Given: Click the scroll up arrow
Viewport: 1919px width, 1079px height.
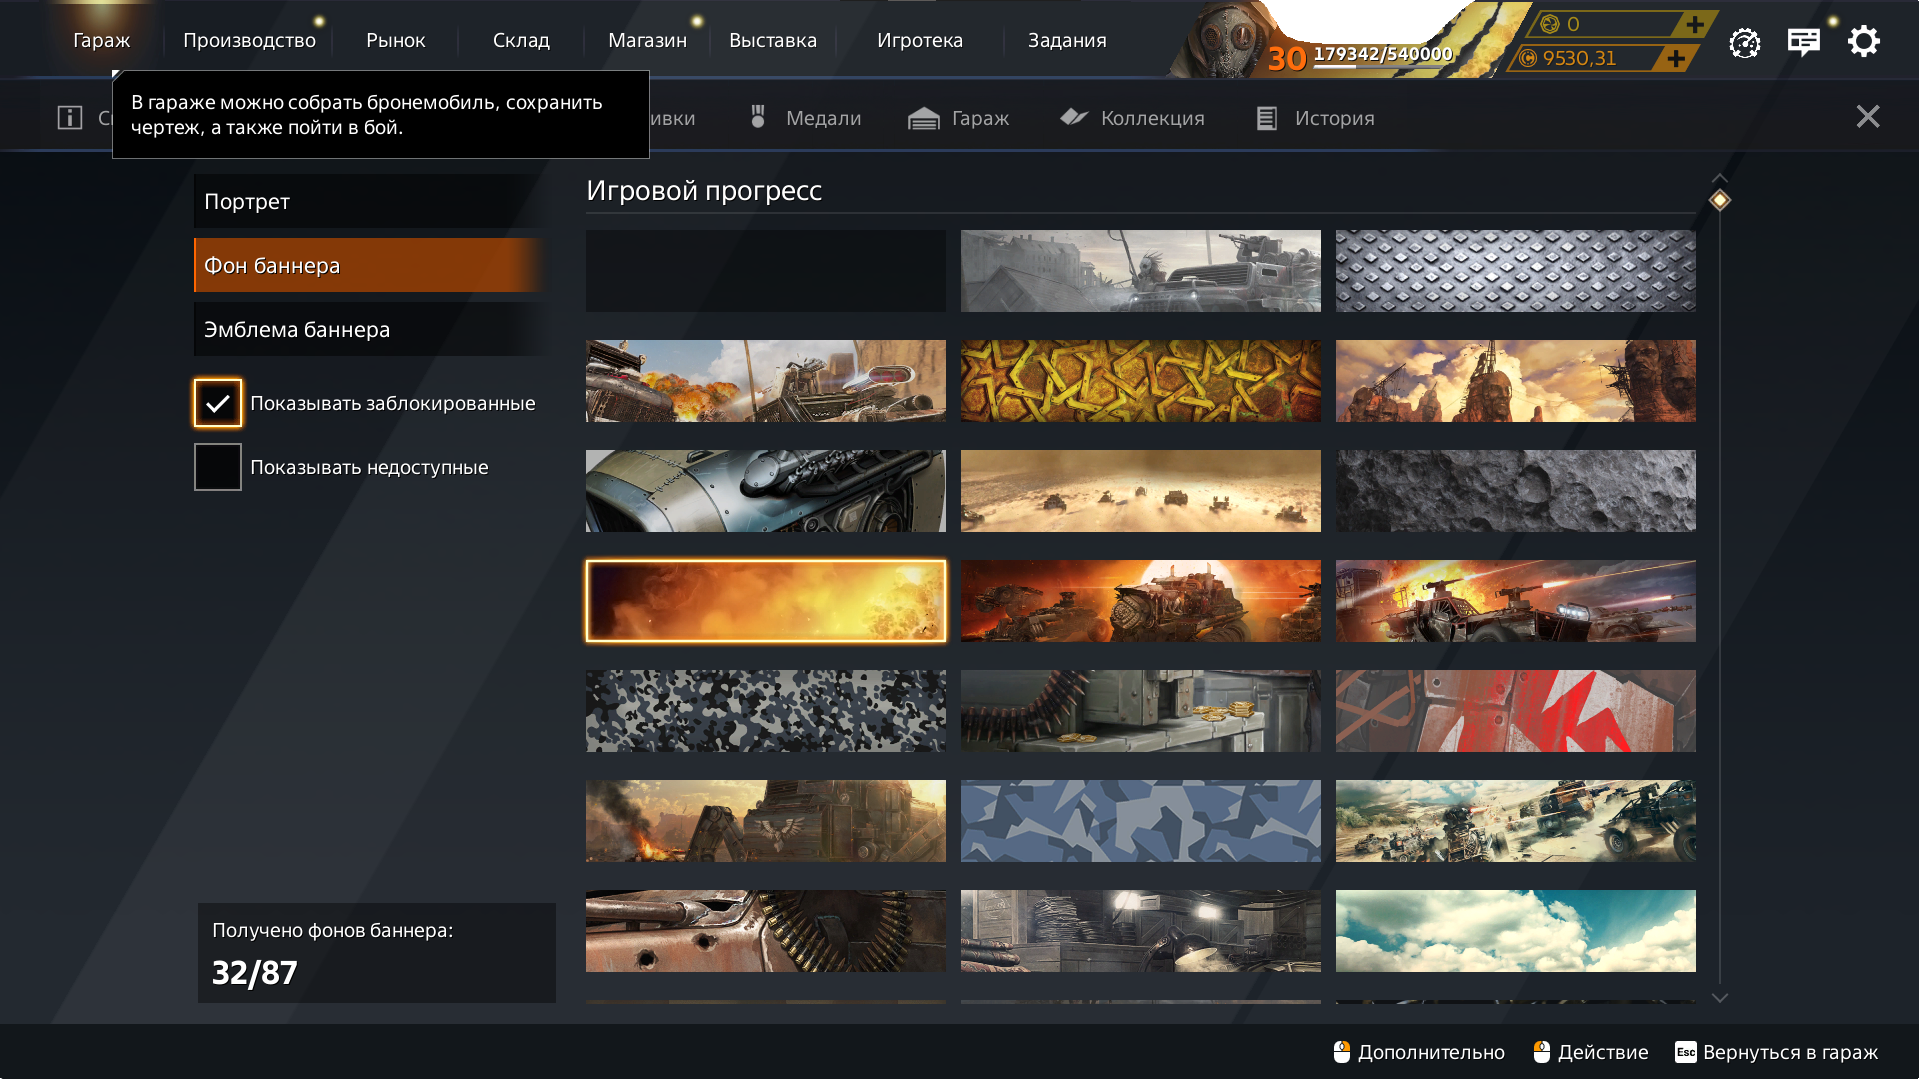Looking at the screenshot, I should (x=1719, y=178).
